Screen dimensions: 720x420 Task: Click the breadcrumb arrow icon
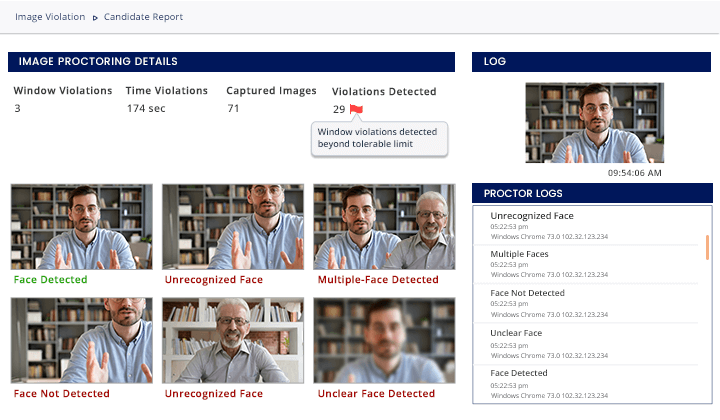[x=95, y=18]
